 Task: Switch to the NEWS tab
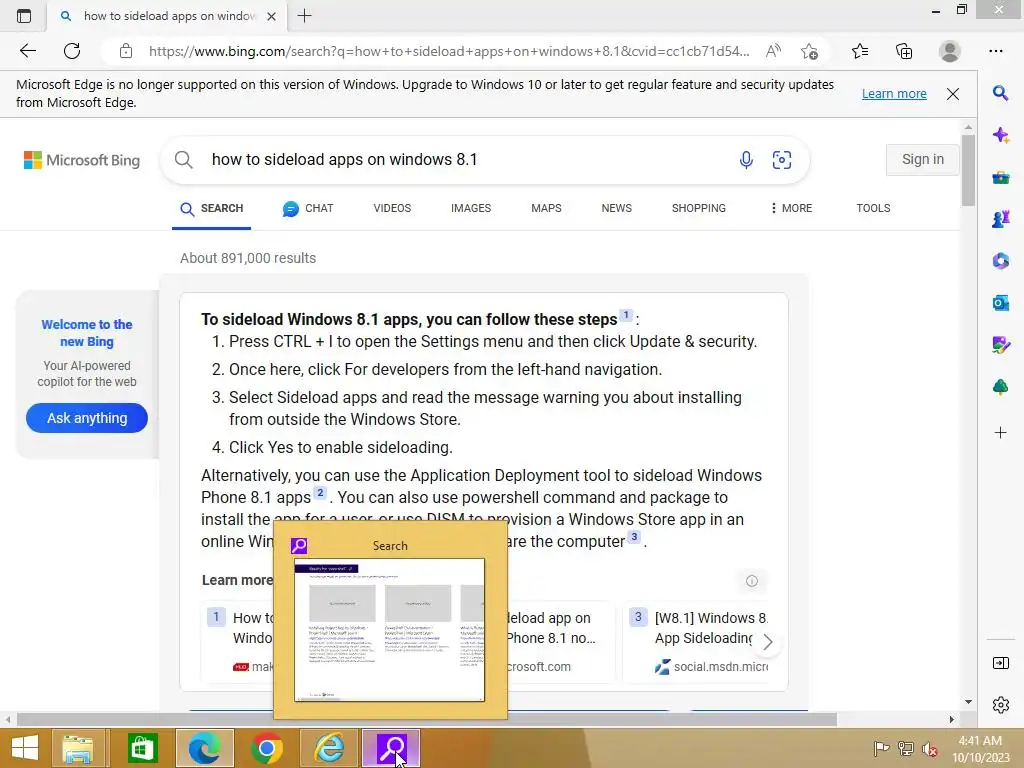pos(616,208)
